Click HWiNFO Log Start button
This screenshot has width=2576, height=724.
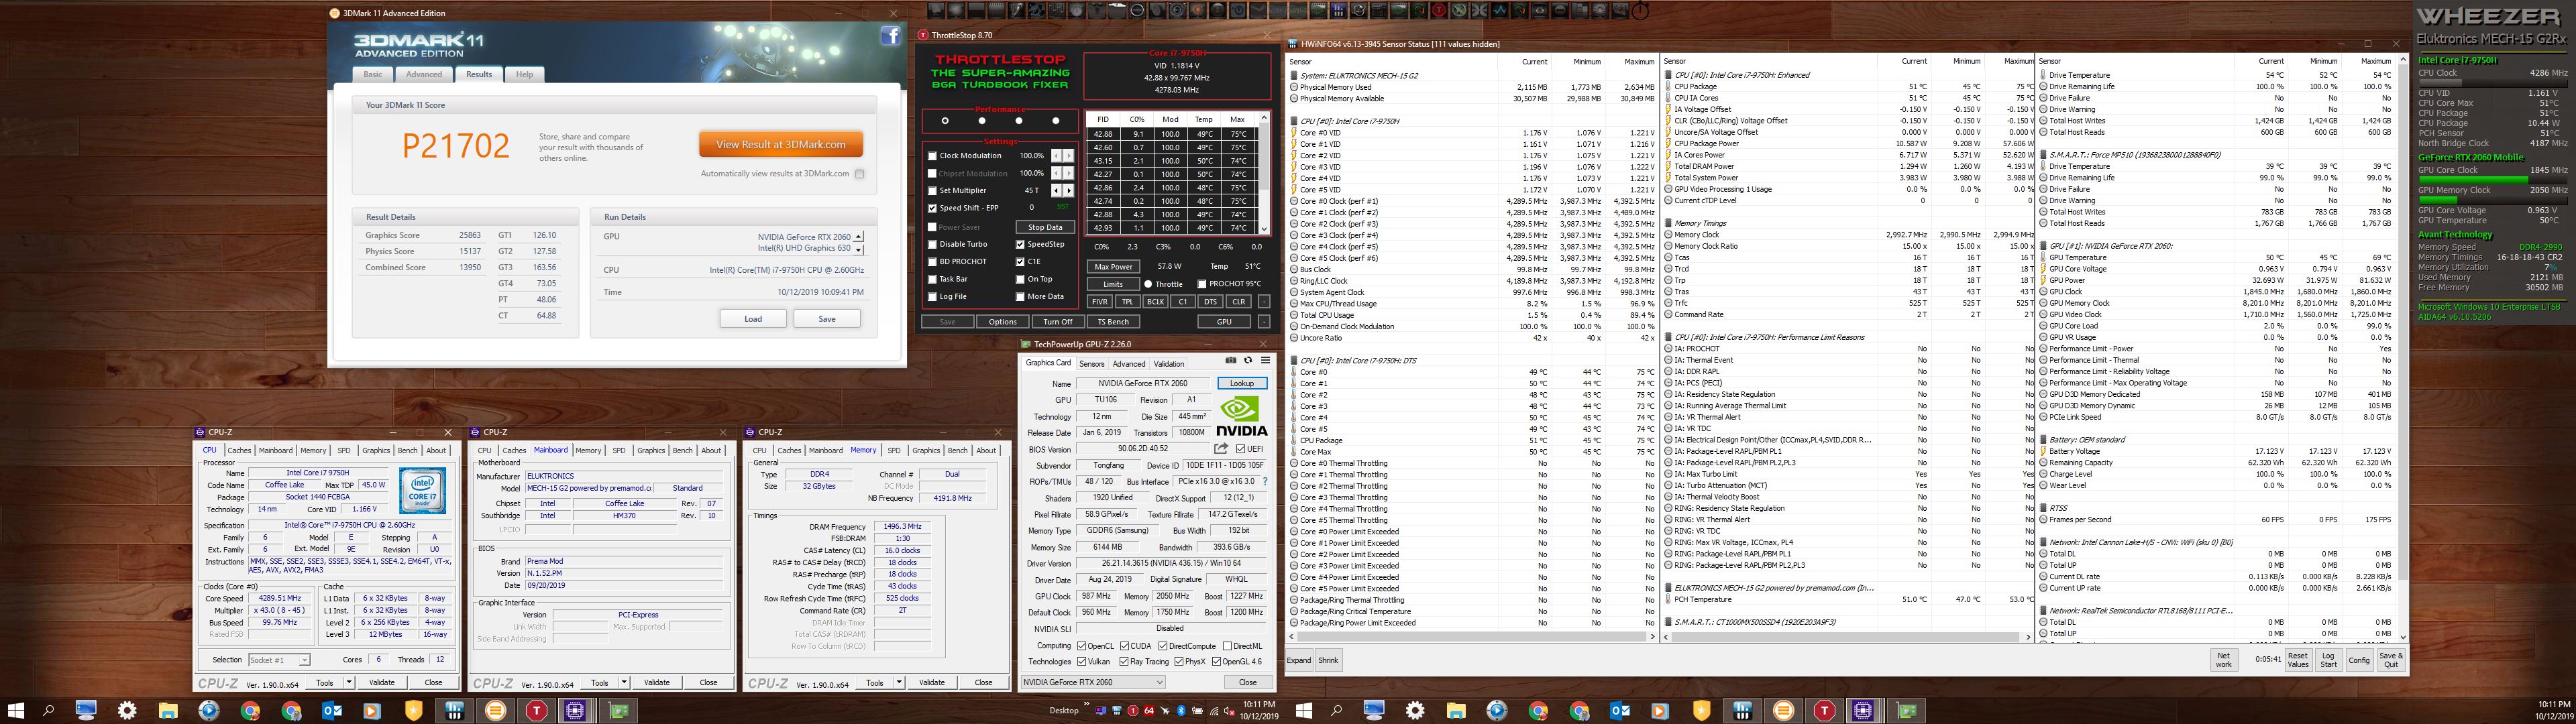coord(2329,660)
